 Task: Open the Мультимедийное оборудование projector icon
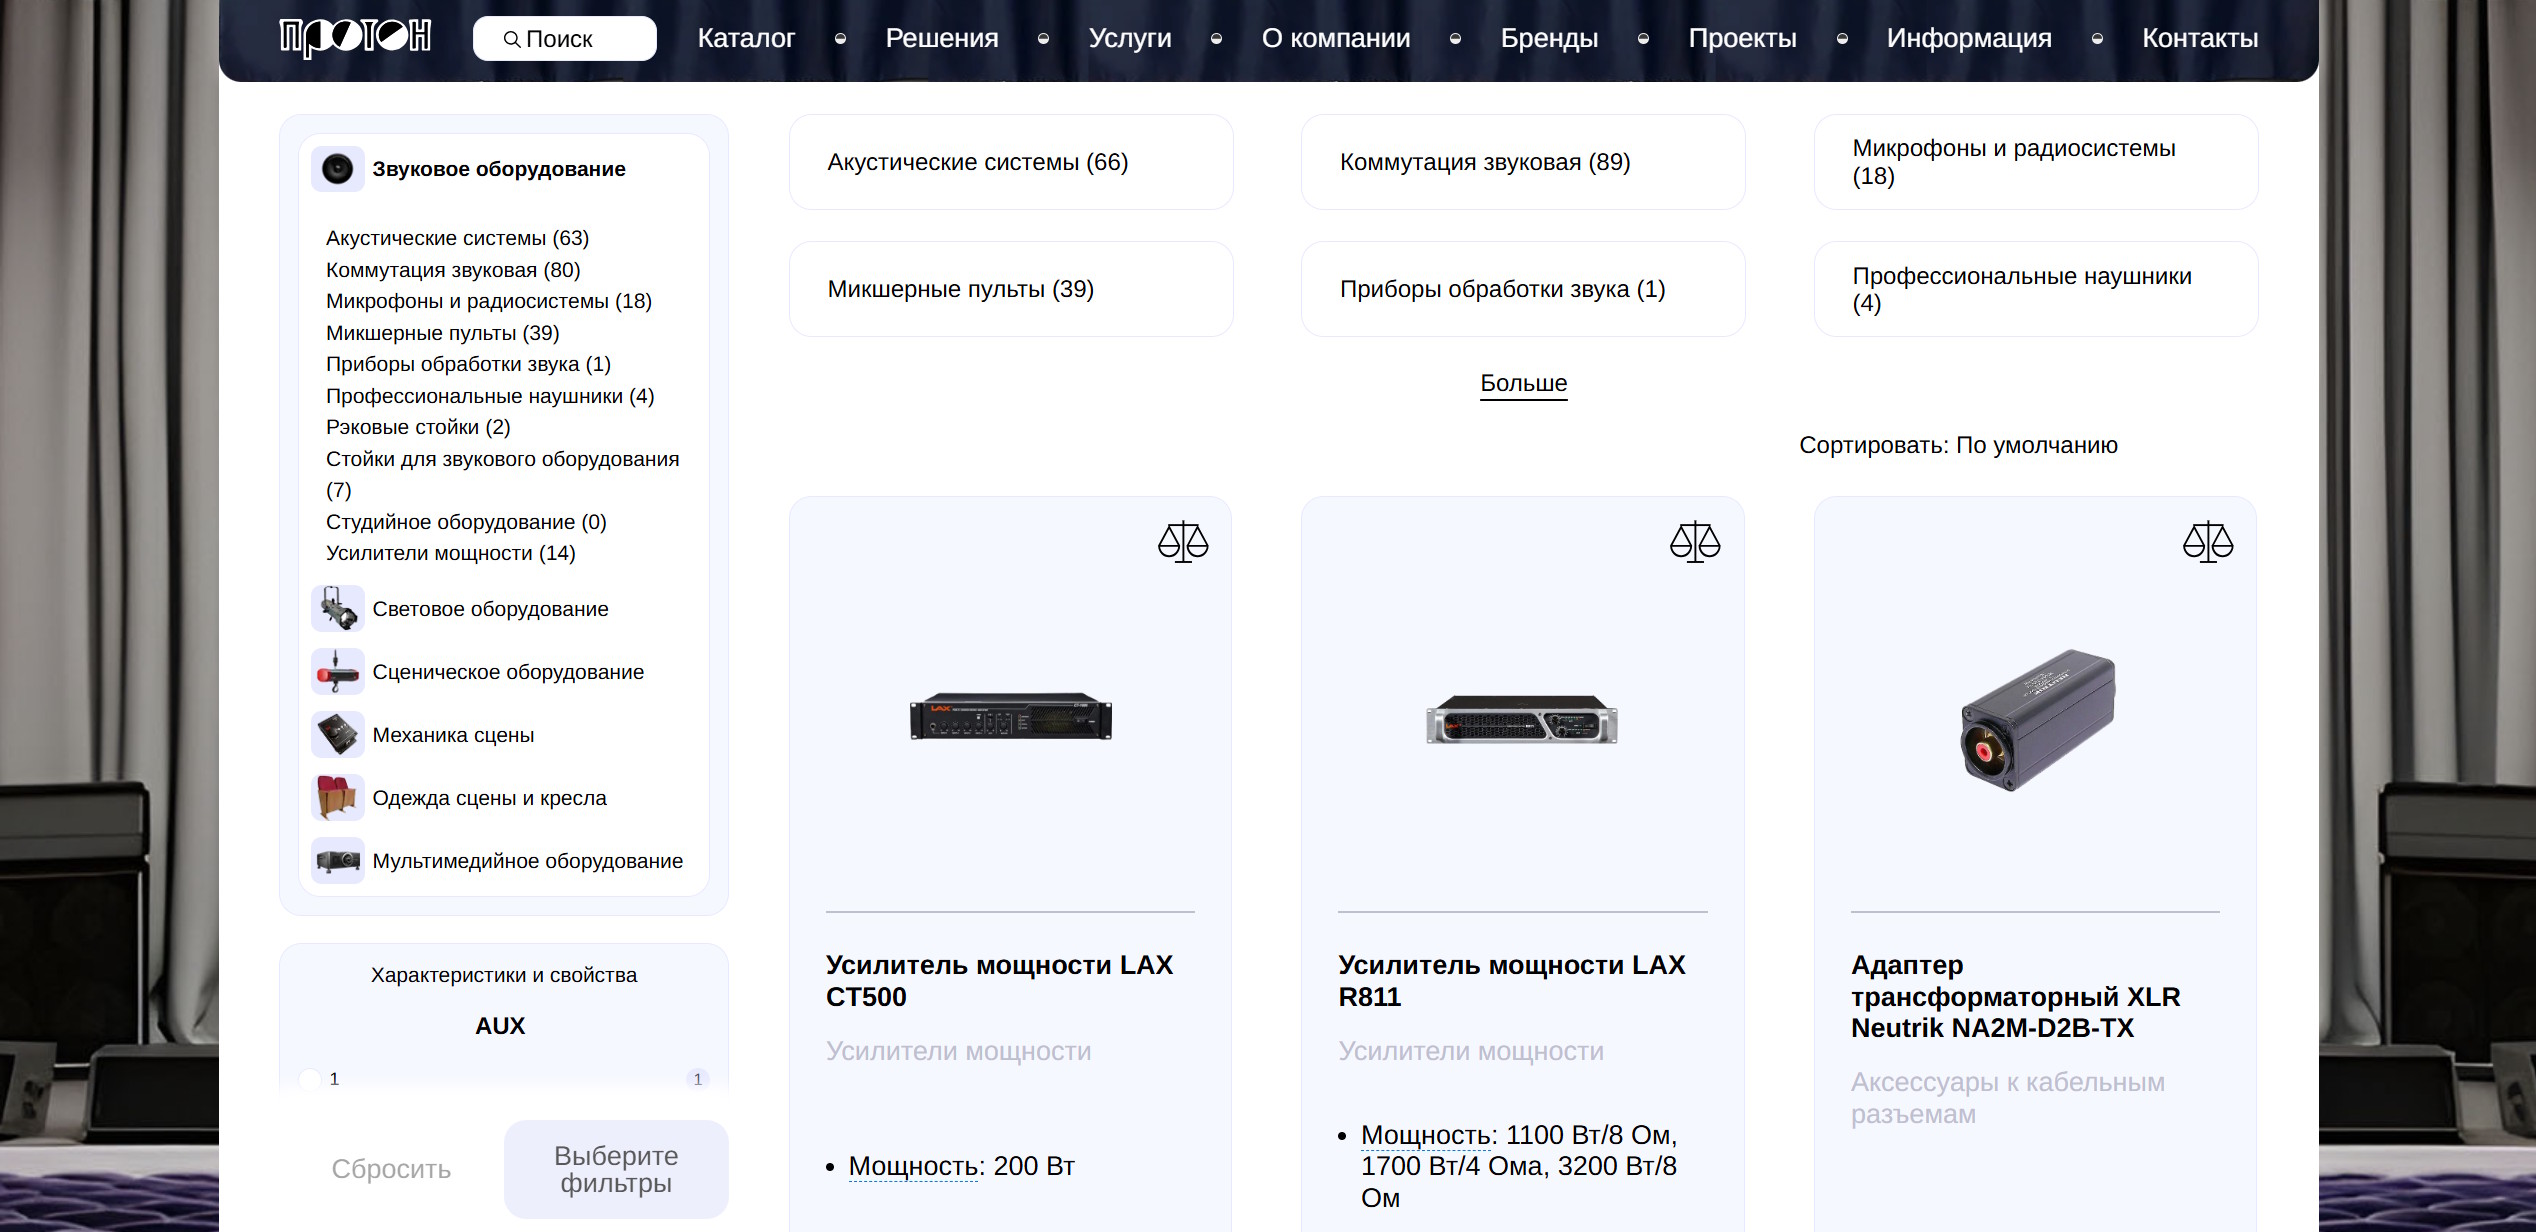pos(337,861)
